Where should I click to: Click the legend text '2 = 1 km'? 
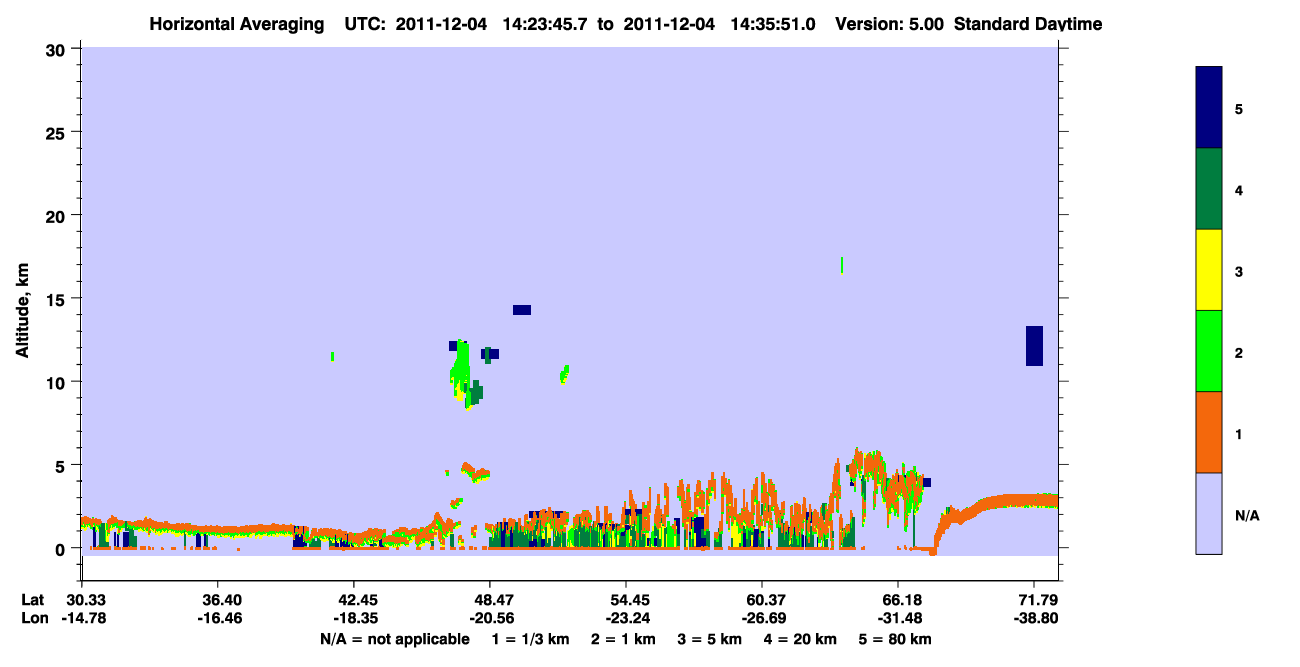point(624,639)
